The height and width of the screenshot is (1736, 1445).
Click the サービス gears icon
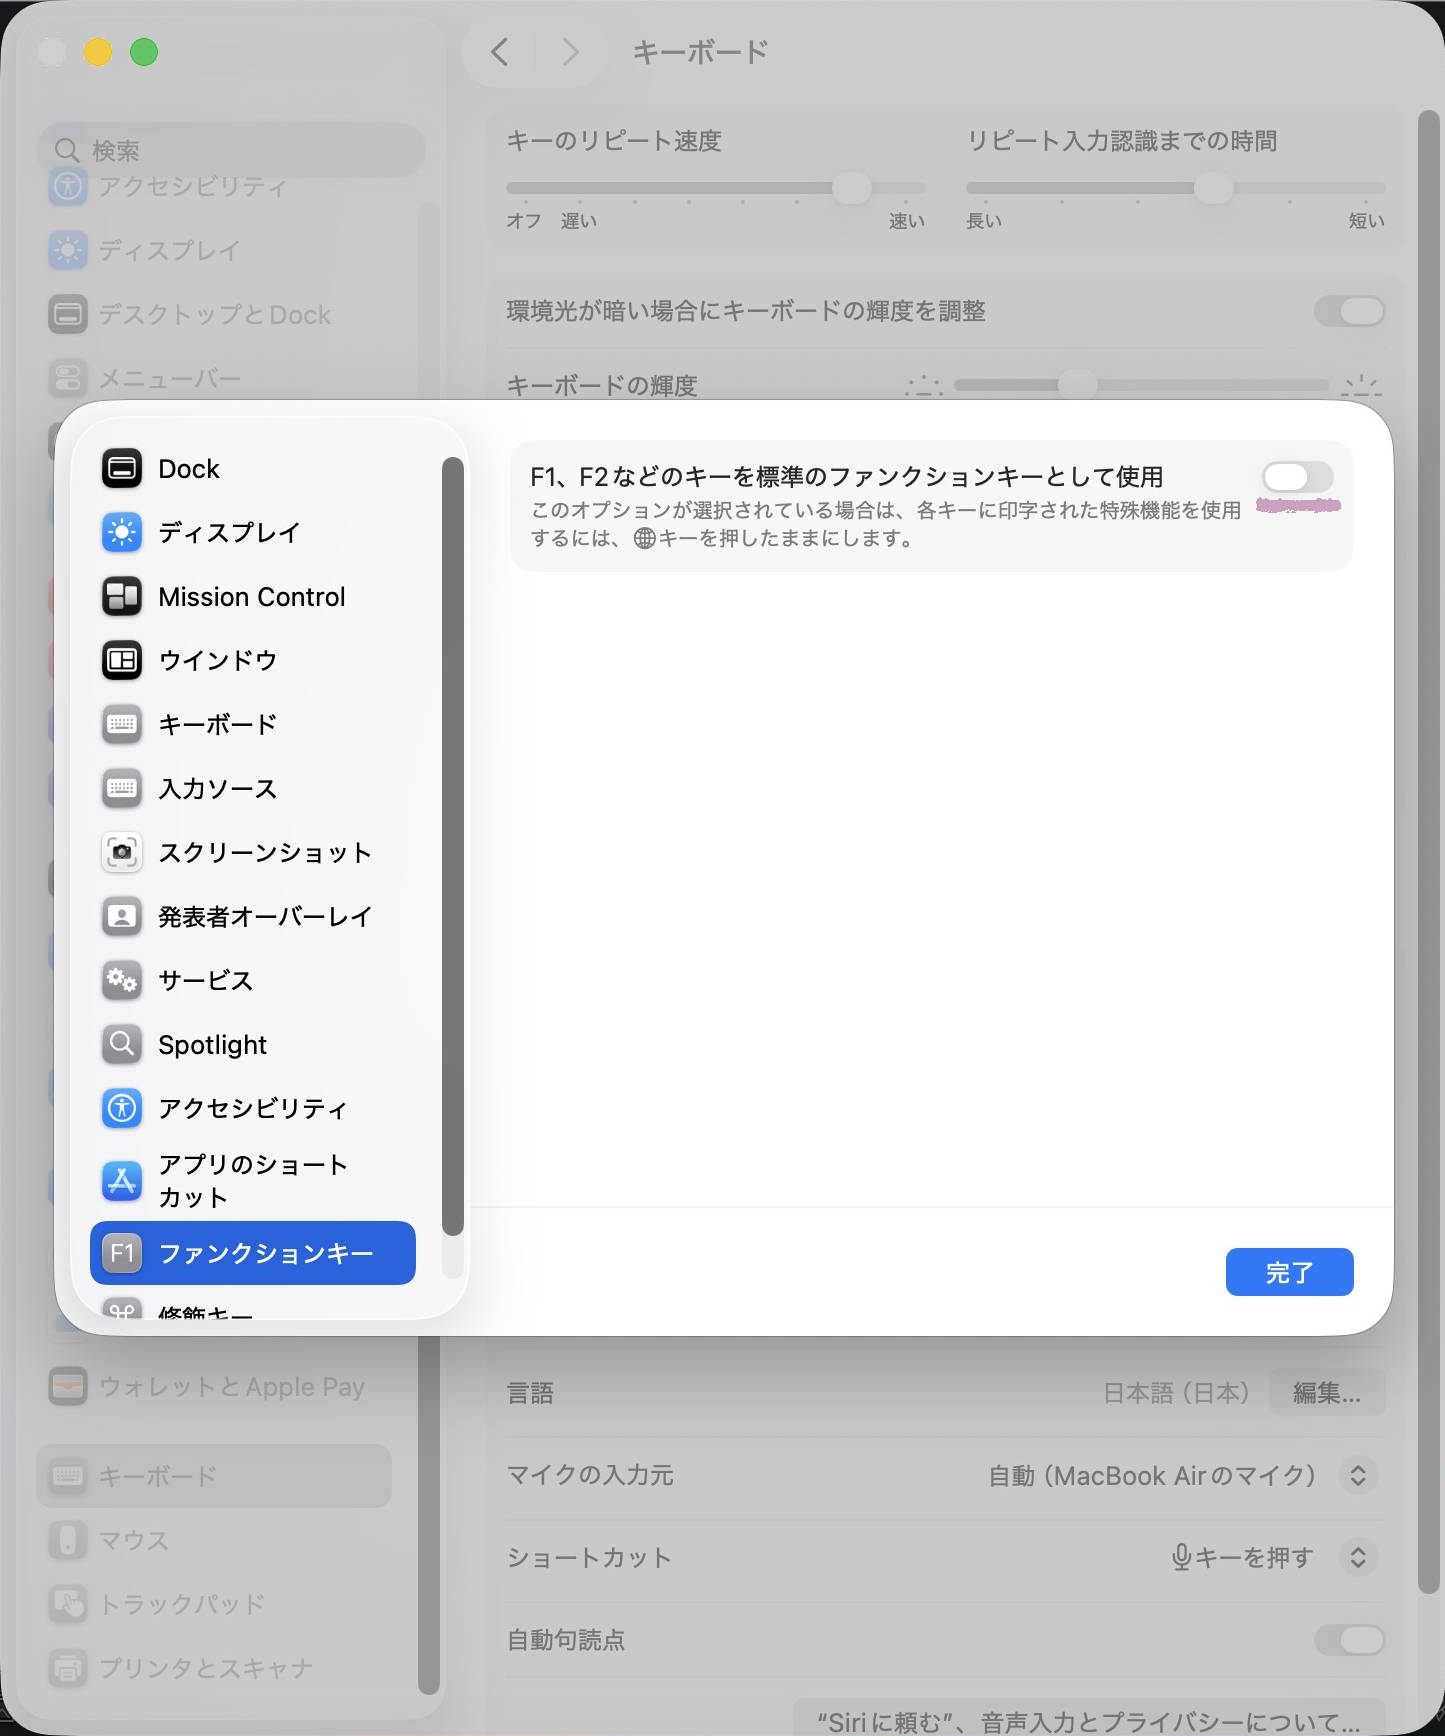tap(122, 980)
